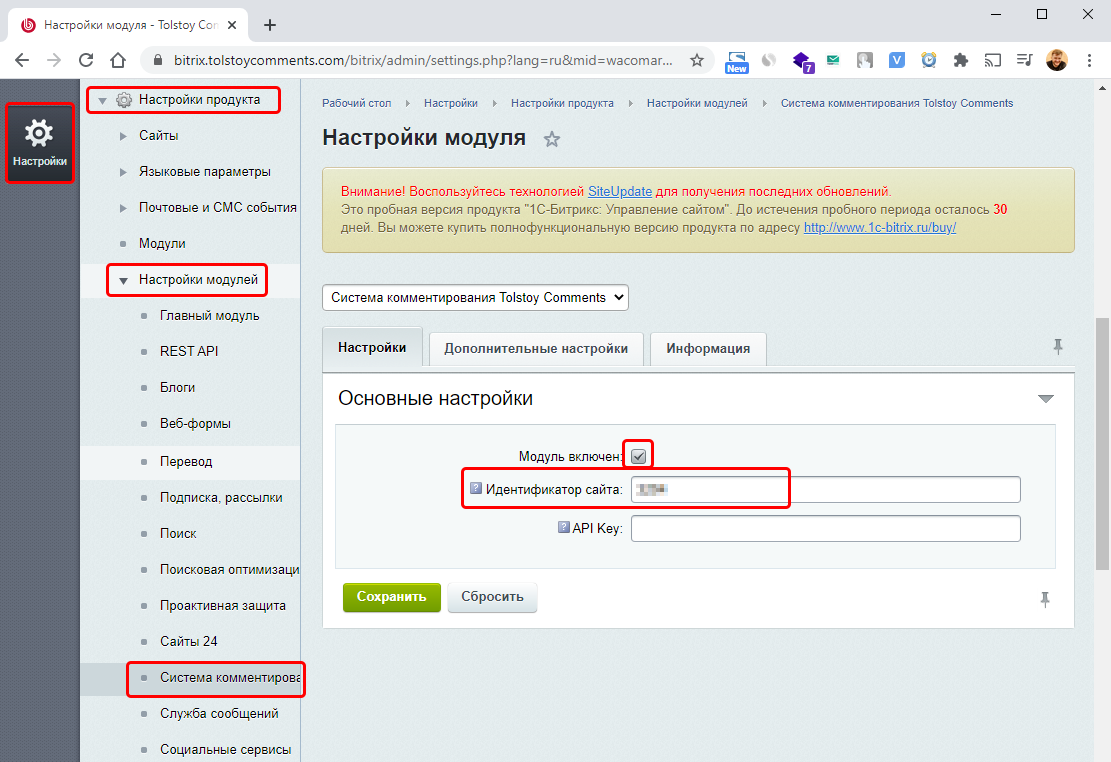The height and width of the screenshot is (762, 1111).
Task: Open the Настройки gear section in sidebar
Action: 40,144
